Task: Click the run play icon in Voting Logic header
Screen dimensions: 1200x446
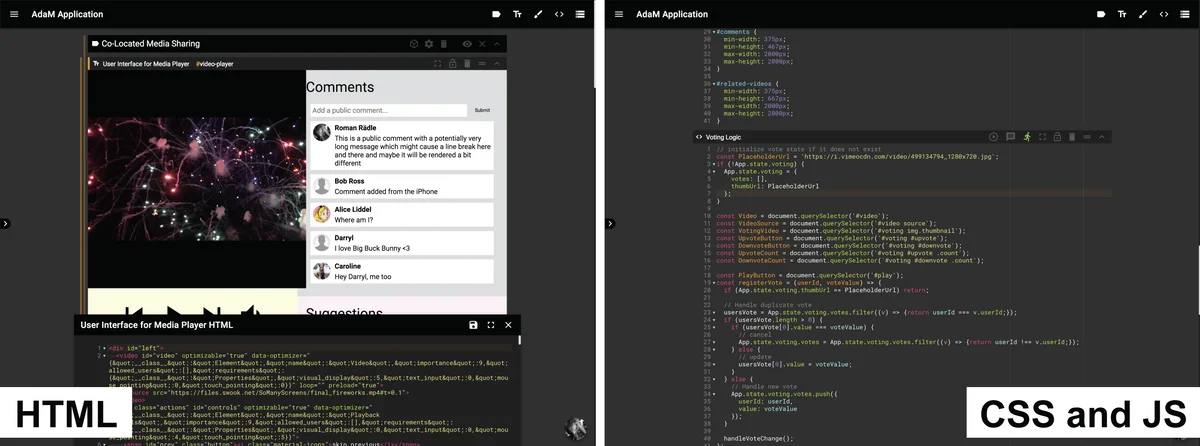Action: click(x=993, y=136)
